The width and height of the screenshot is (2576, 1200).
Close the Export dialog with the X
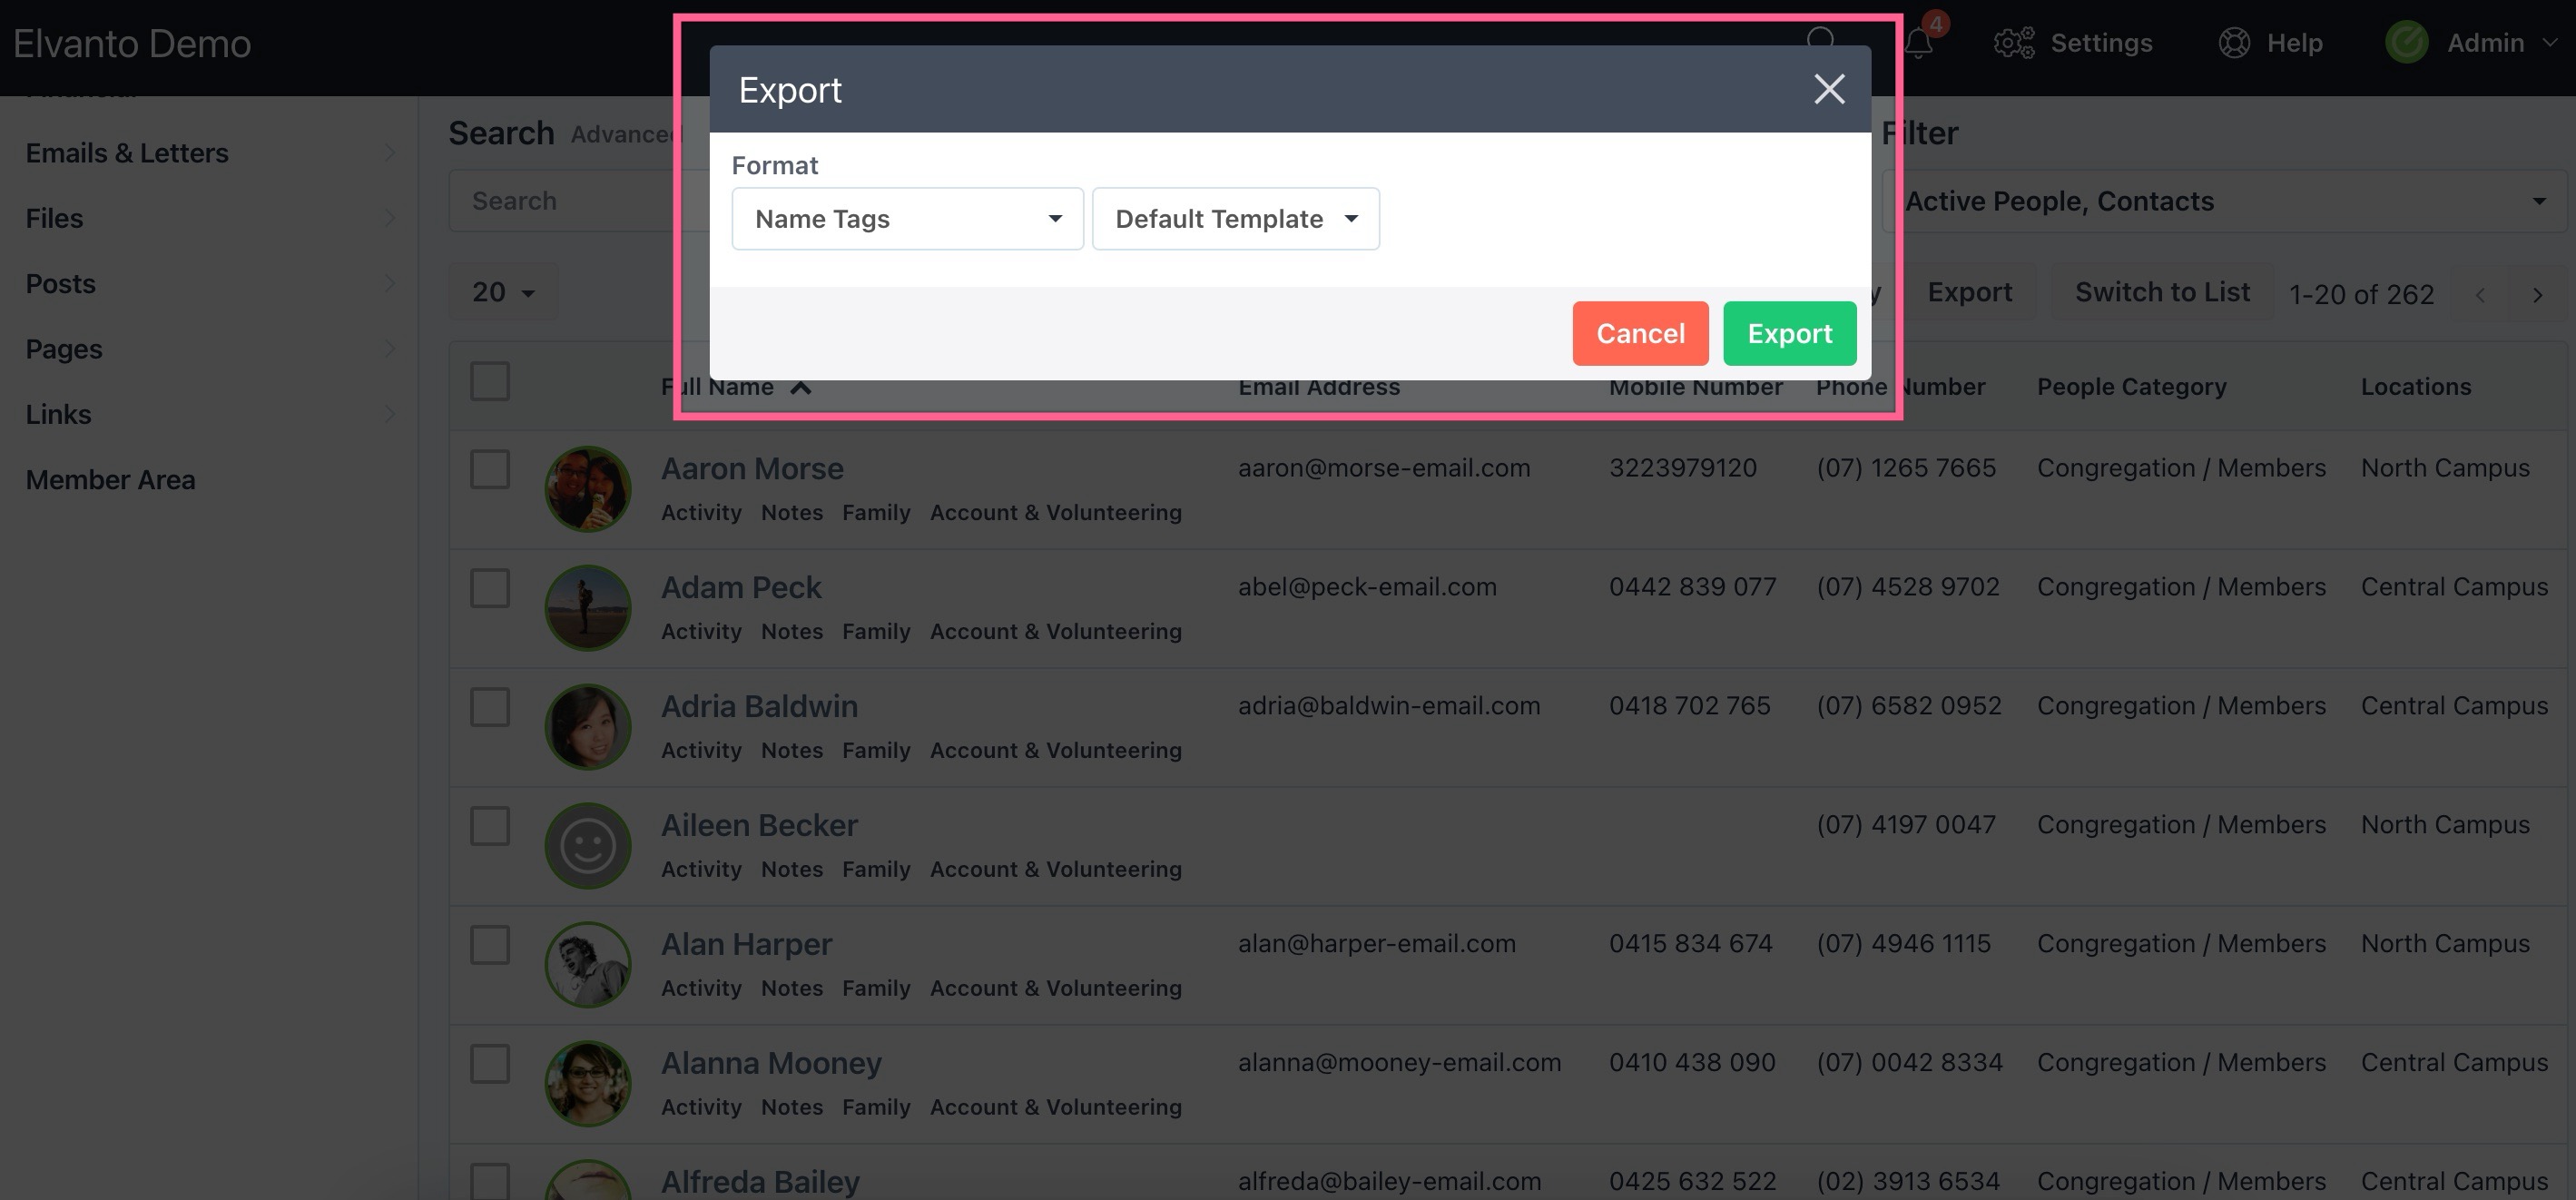1829,89
